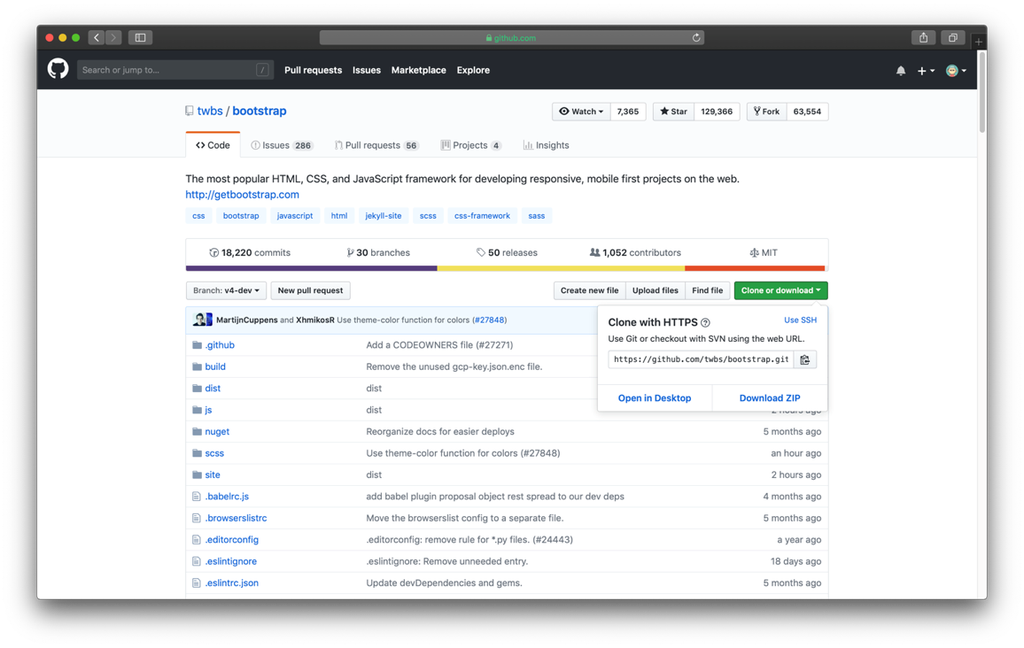This screenshot has height=648, width=1024.
Task: Click Upload files button
Action: click(x=655, y=291)
